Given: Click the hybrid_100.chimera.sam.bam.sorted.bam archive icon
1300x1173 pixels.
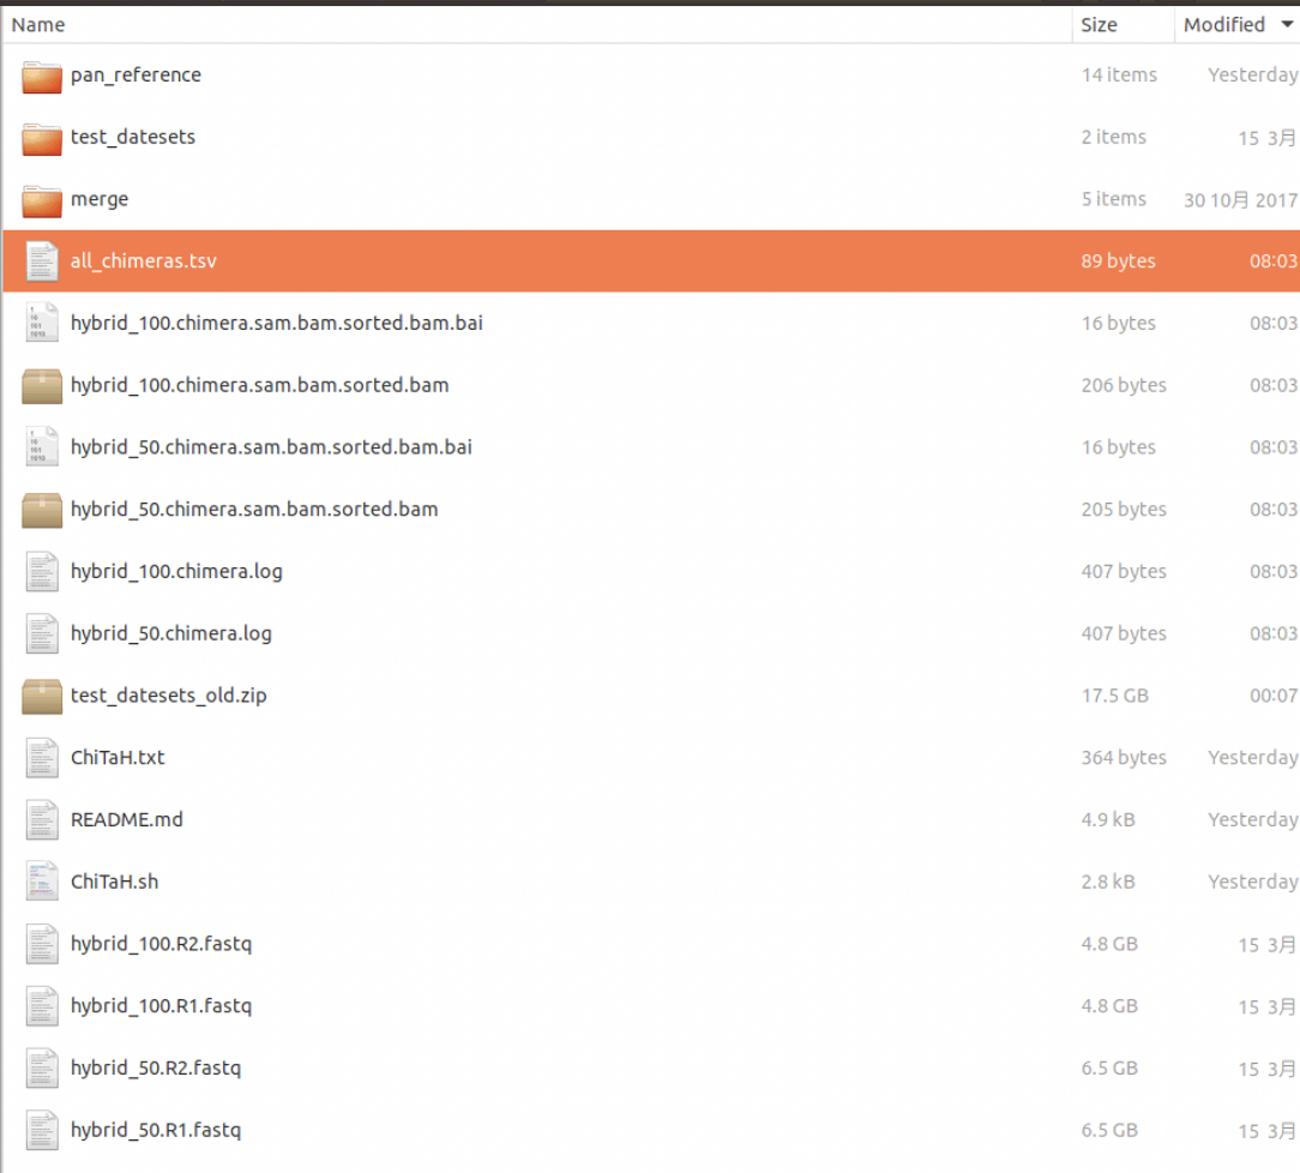Looking at the screenshot, I should point(42,386).
